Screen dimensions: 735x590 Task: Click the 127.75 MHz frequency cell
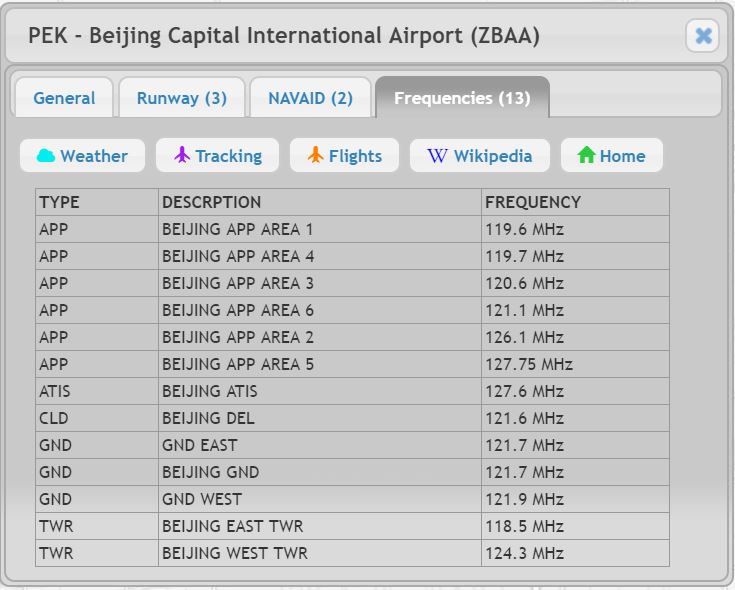pyautogui.click(x=575, y=364)
